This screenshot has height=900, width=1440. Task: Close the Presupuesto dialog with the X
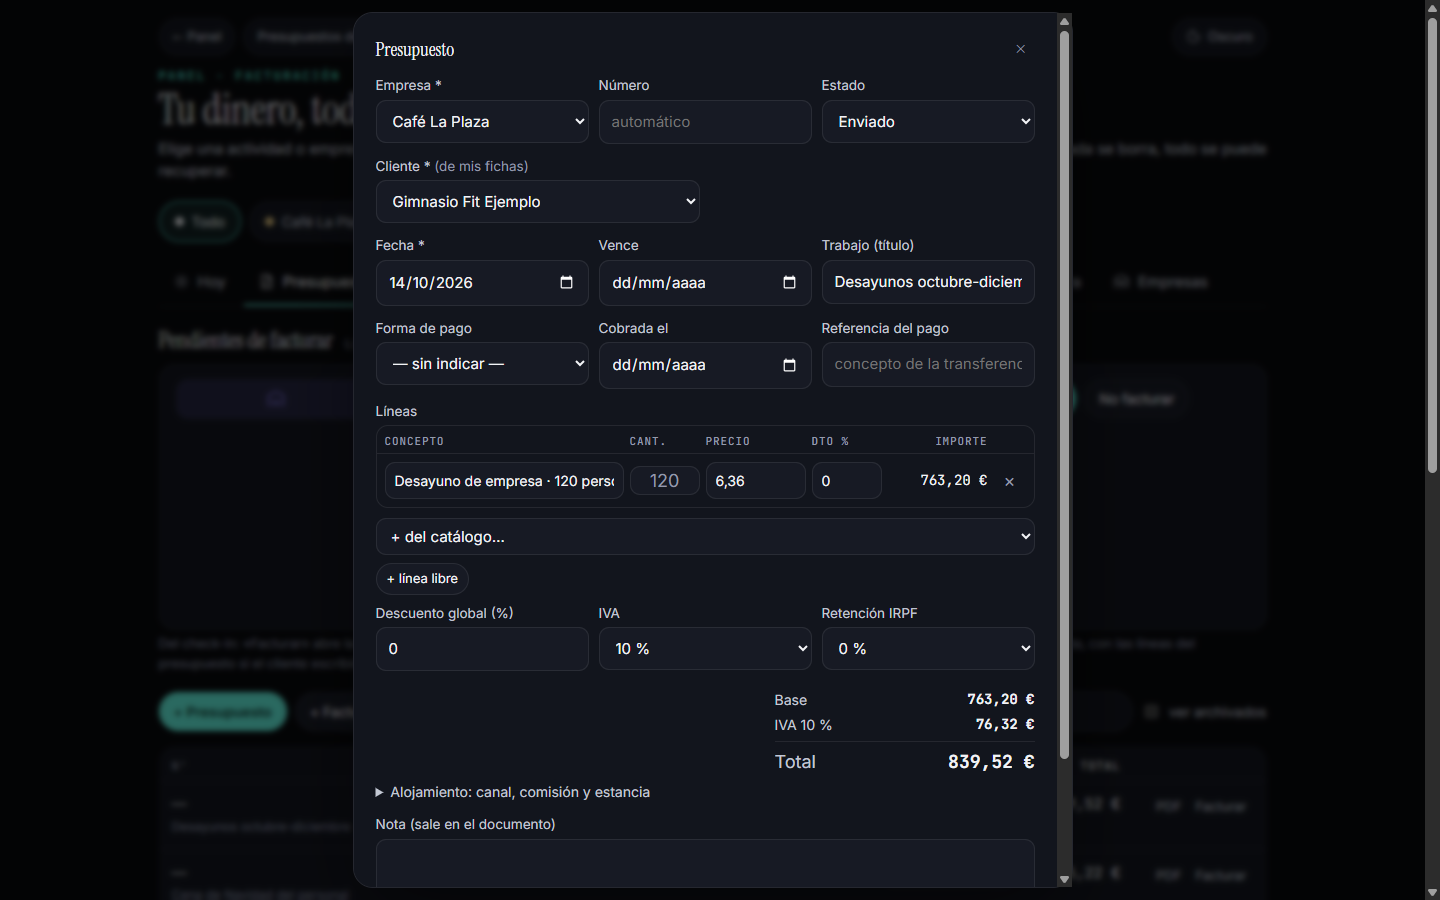click(x=1020, y=49)
